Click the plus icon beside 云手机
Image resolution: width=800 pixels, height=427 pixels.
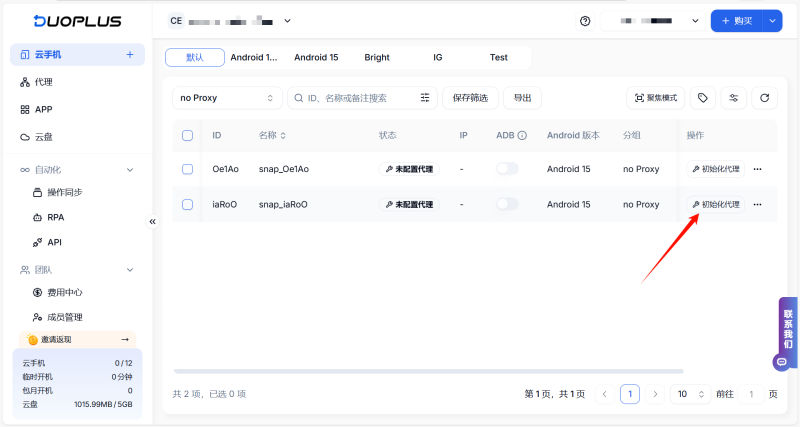coord(129,55)
